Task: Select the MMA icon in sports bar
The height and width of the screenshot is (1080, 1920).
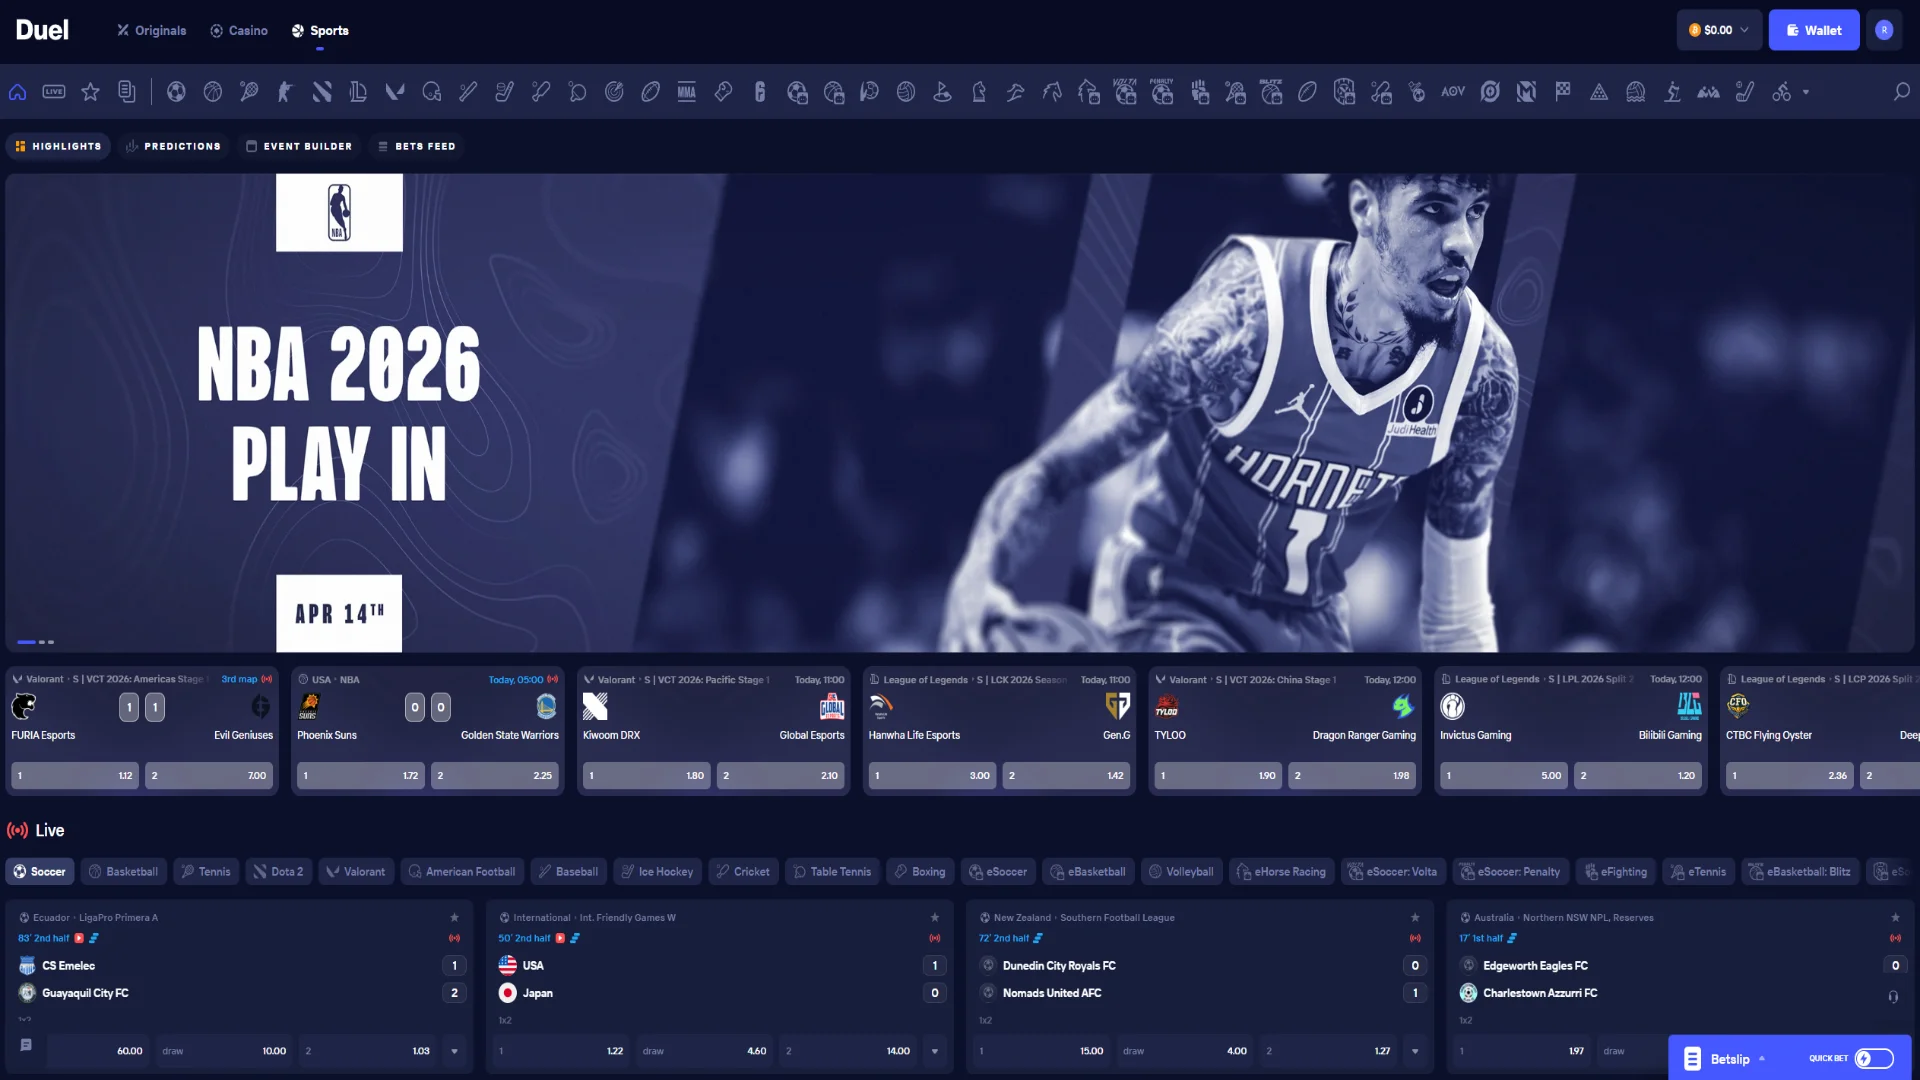Action: 687,92
